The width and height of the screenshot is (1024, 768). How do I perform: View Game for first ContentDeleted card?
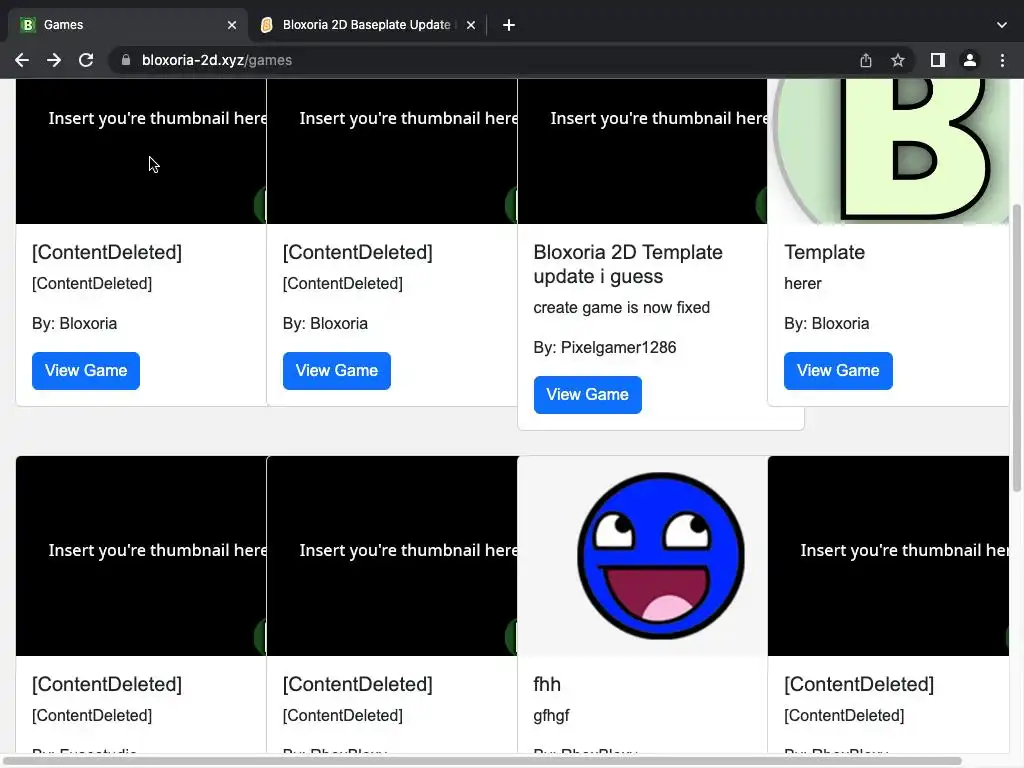coord(86,370)
